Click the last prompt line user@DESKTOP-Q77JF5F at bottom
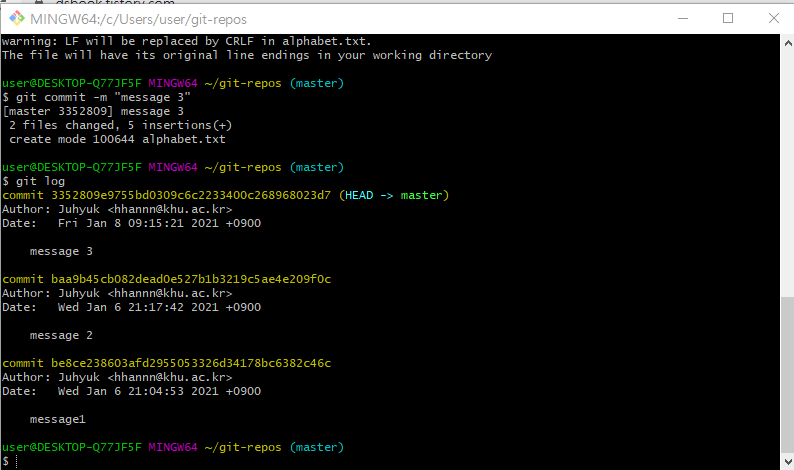The height and width of the screenshot is (470, 794). [173, 447]
